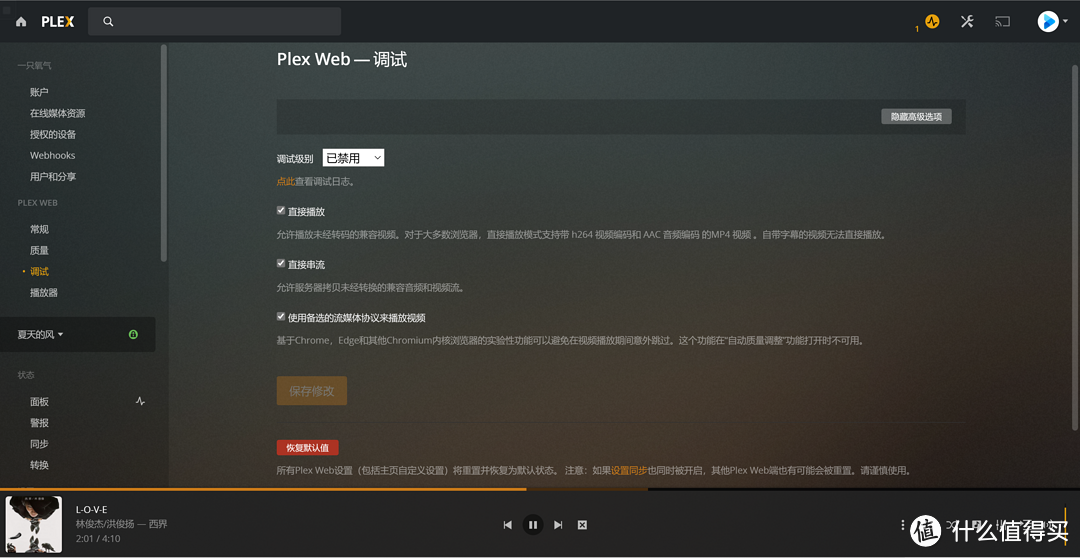Screen dimensions: 1080x558
Task: Click the red 恢复默认值 button
Action: (x=308, y=448)
